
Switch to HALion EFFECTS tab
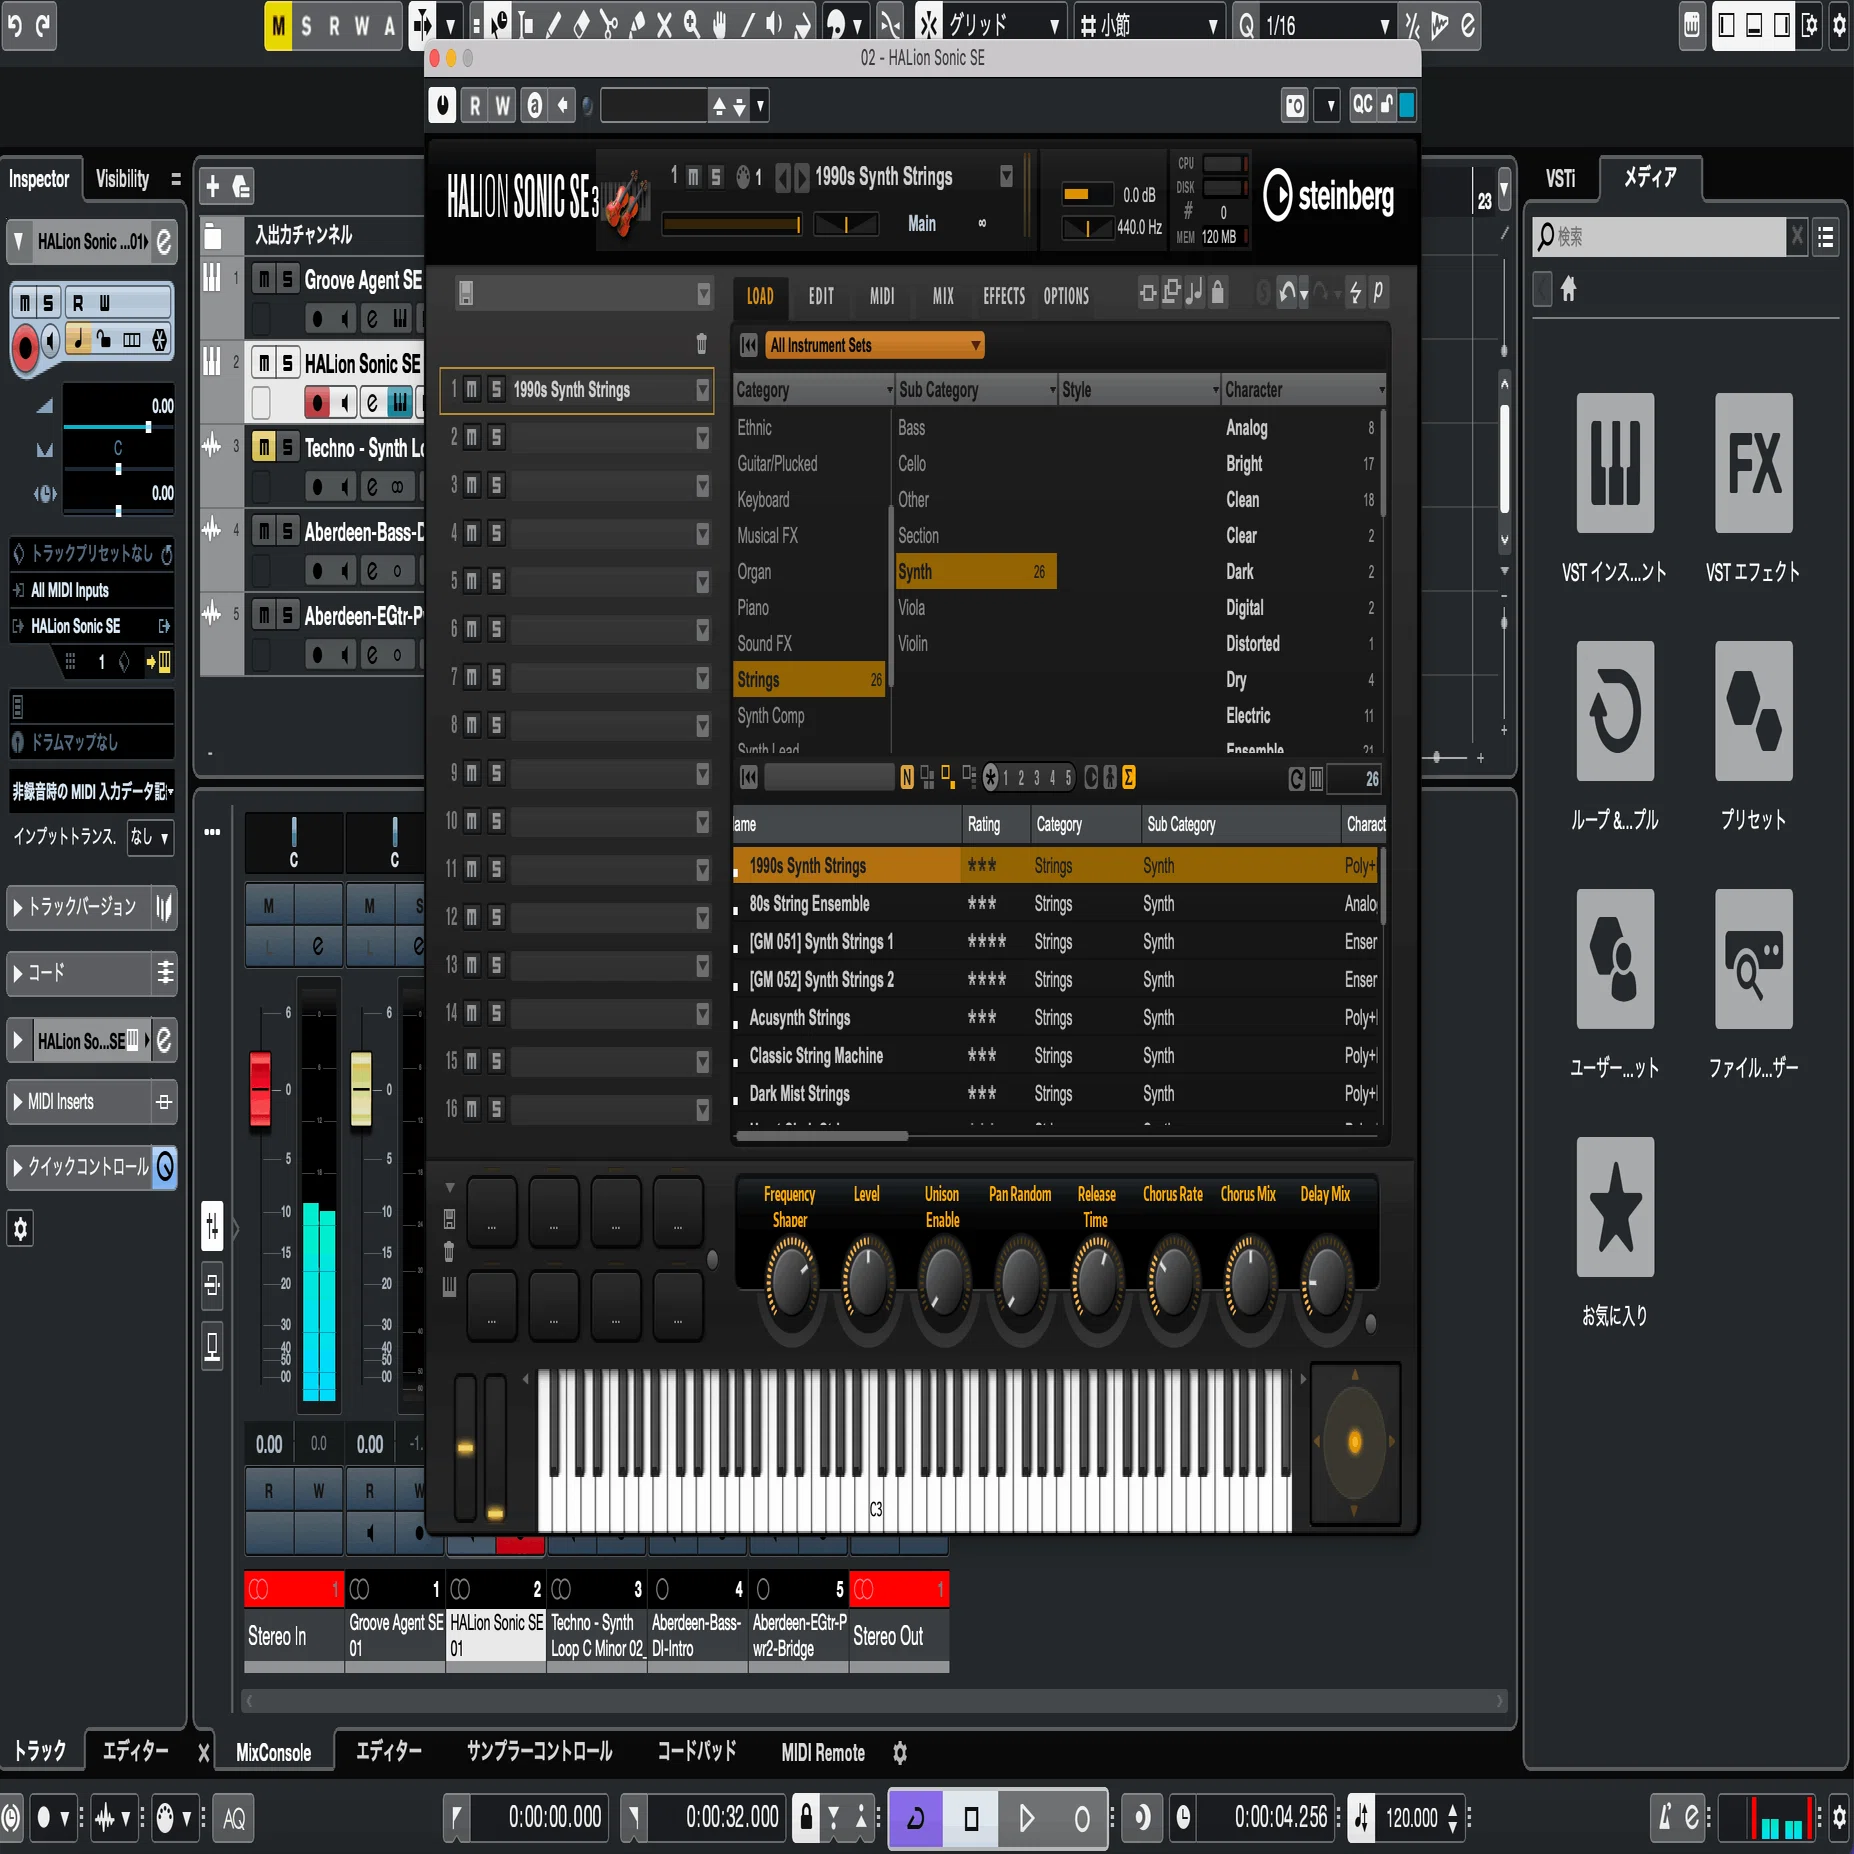[x=1003, y=296]
